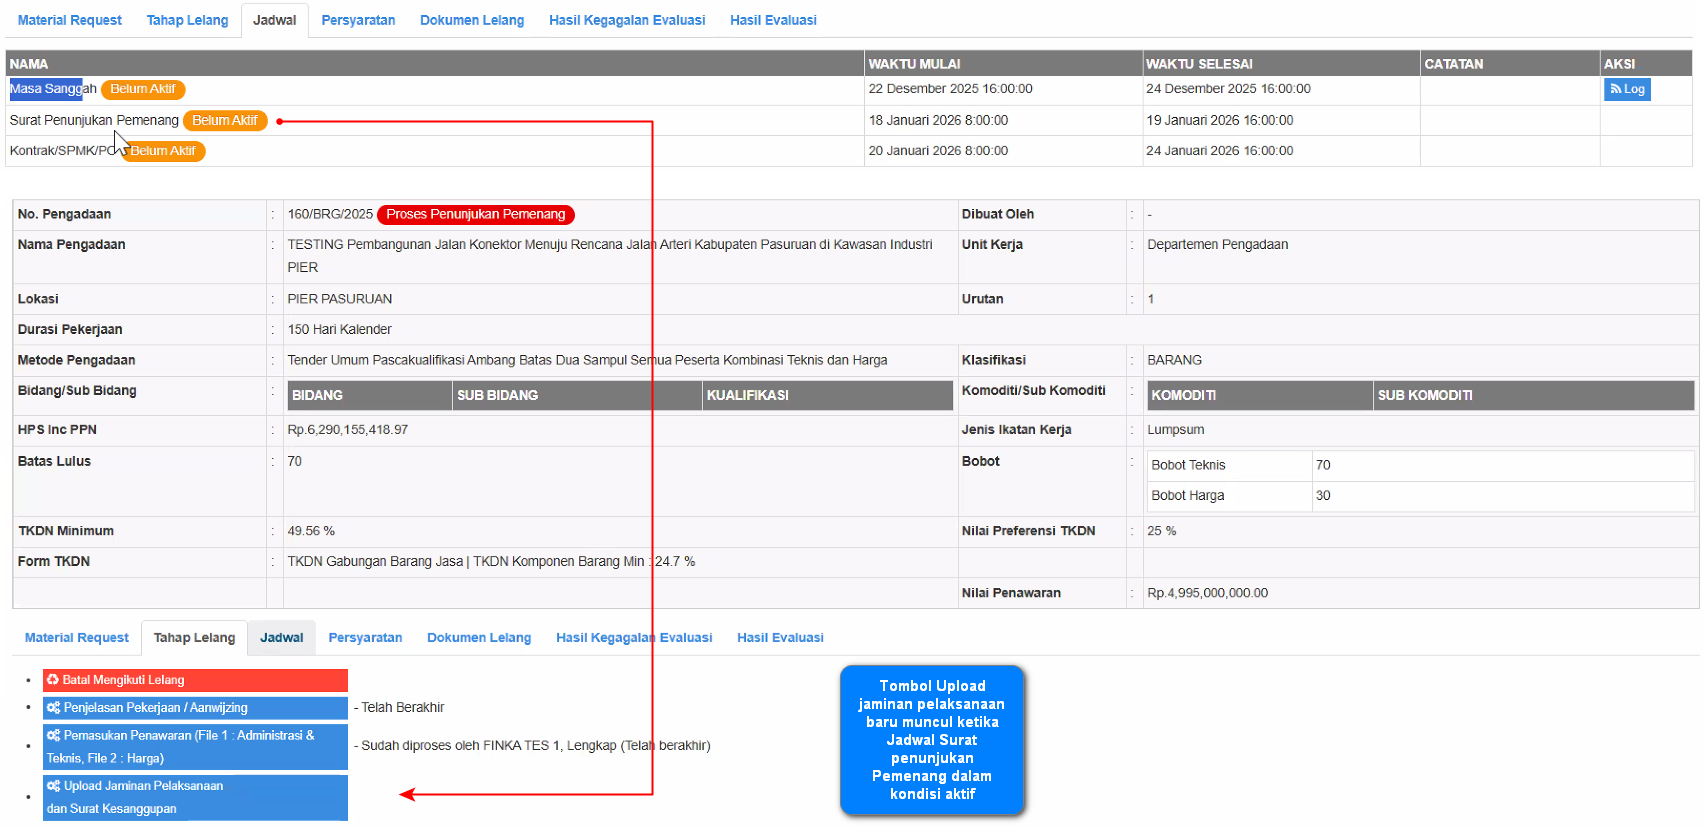View top Hasil Kegagalan Evaluasi tab
The height and width of the screenshot is (827, 1703).
pyautogui.click(x=627, y=20)
